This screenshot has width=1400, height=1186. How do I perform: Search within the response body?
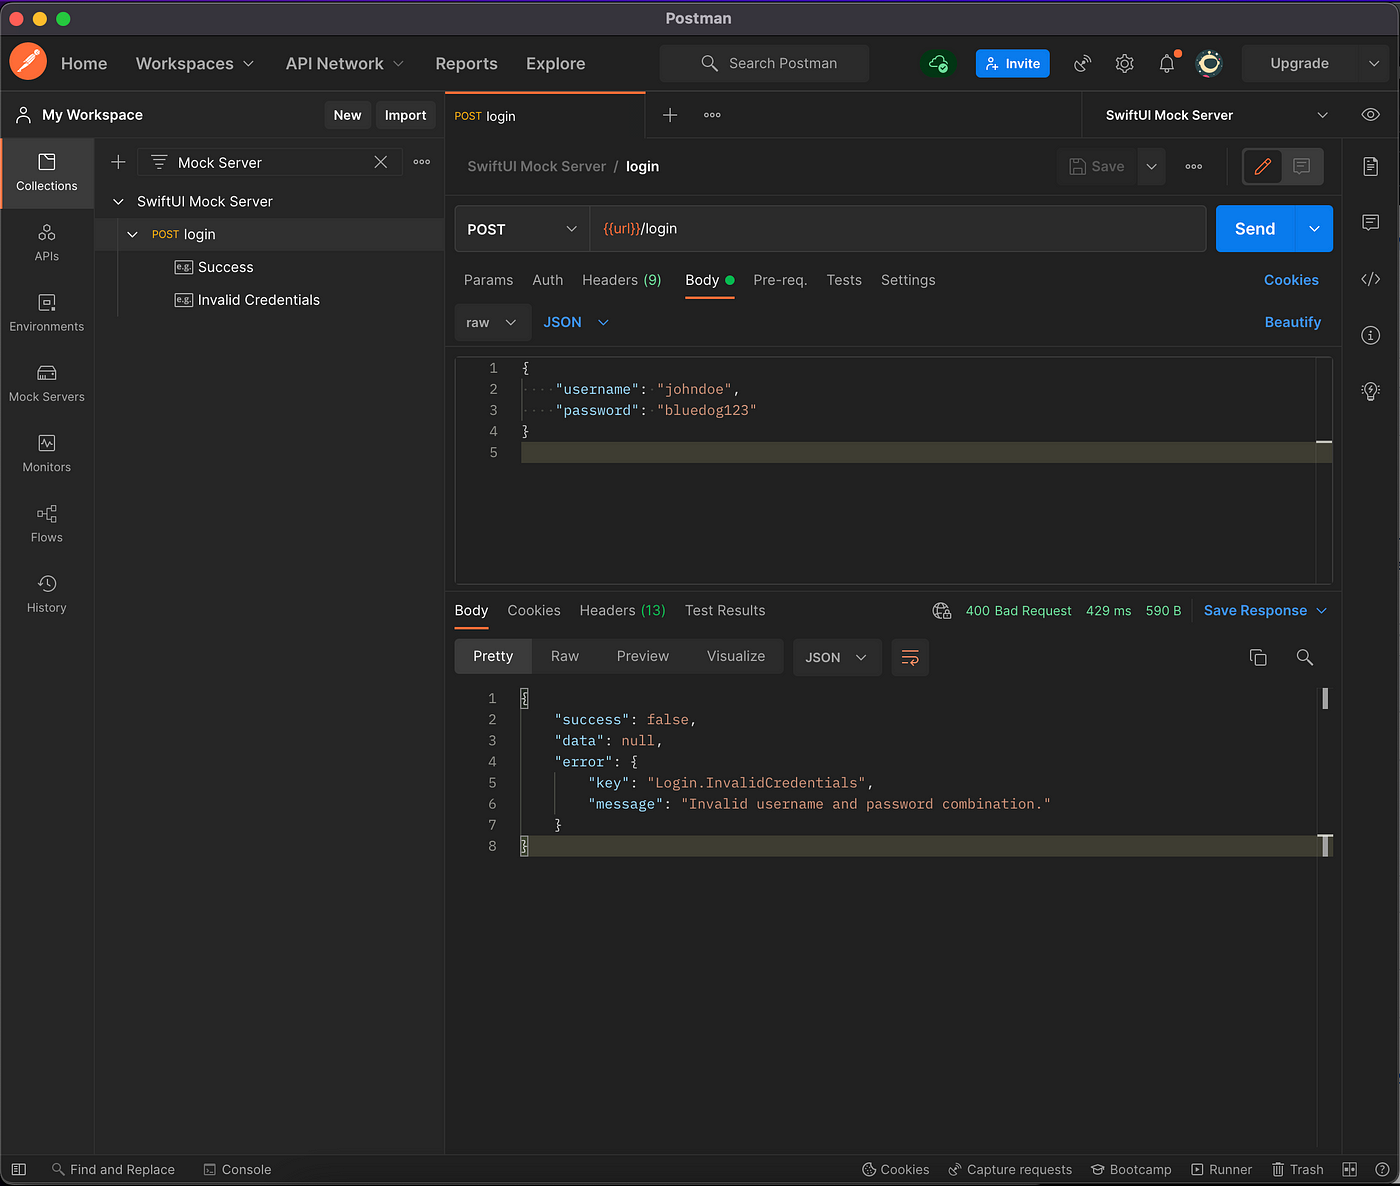point(1305,657)
